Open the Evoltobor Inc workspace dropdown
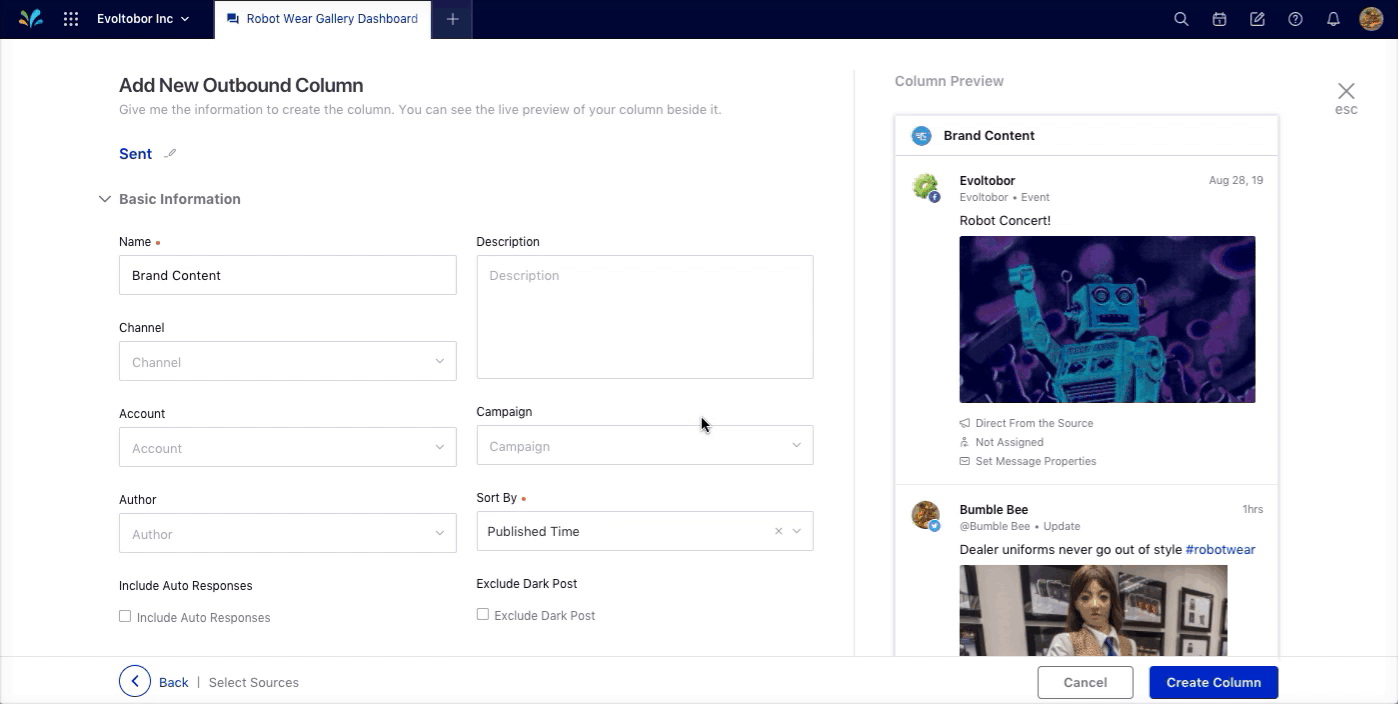The image size is (1398, 704). tap(143, 19)
